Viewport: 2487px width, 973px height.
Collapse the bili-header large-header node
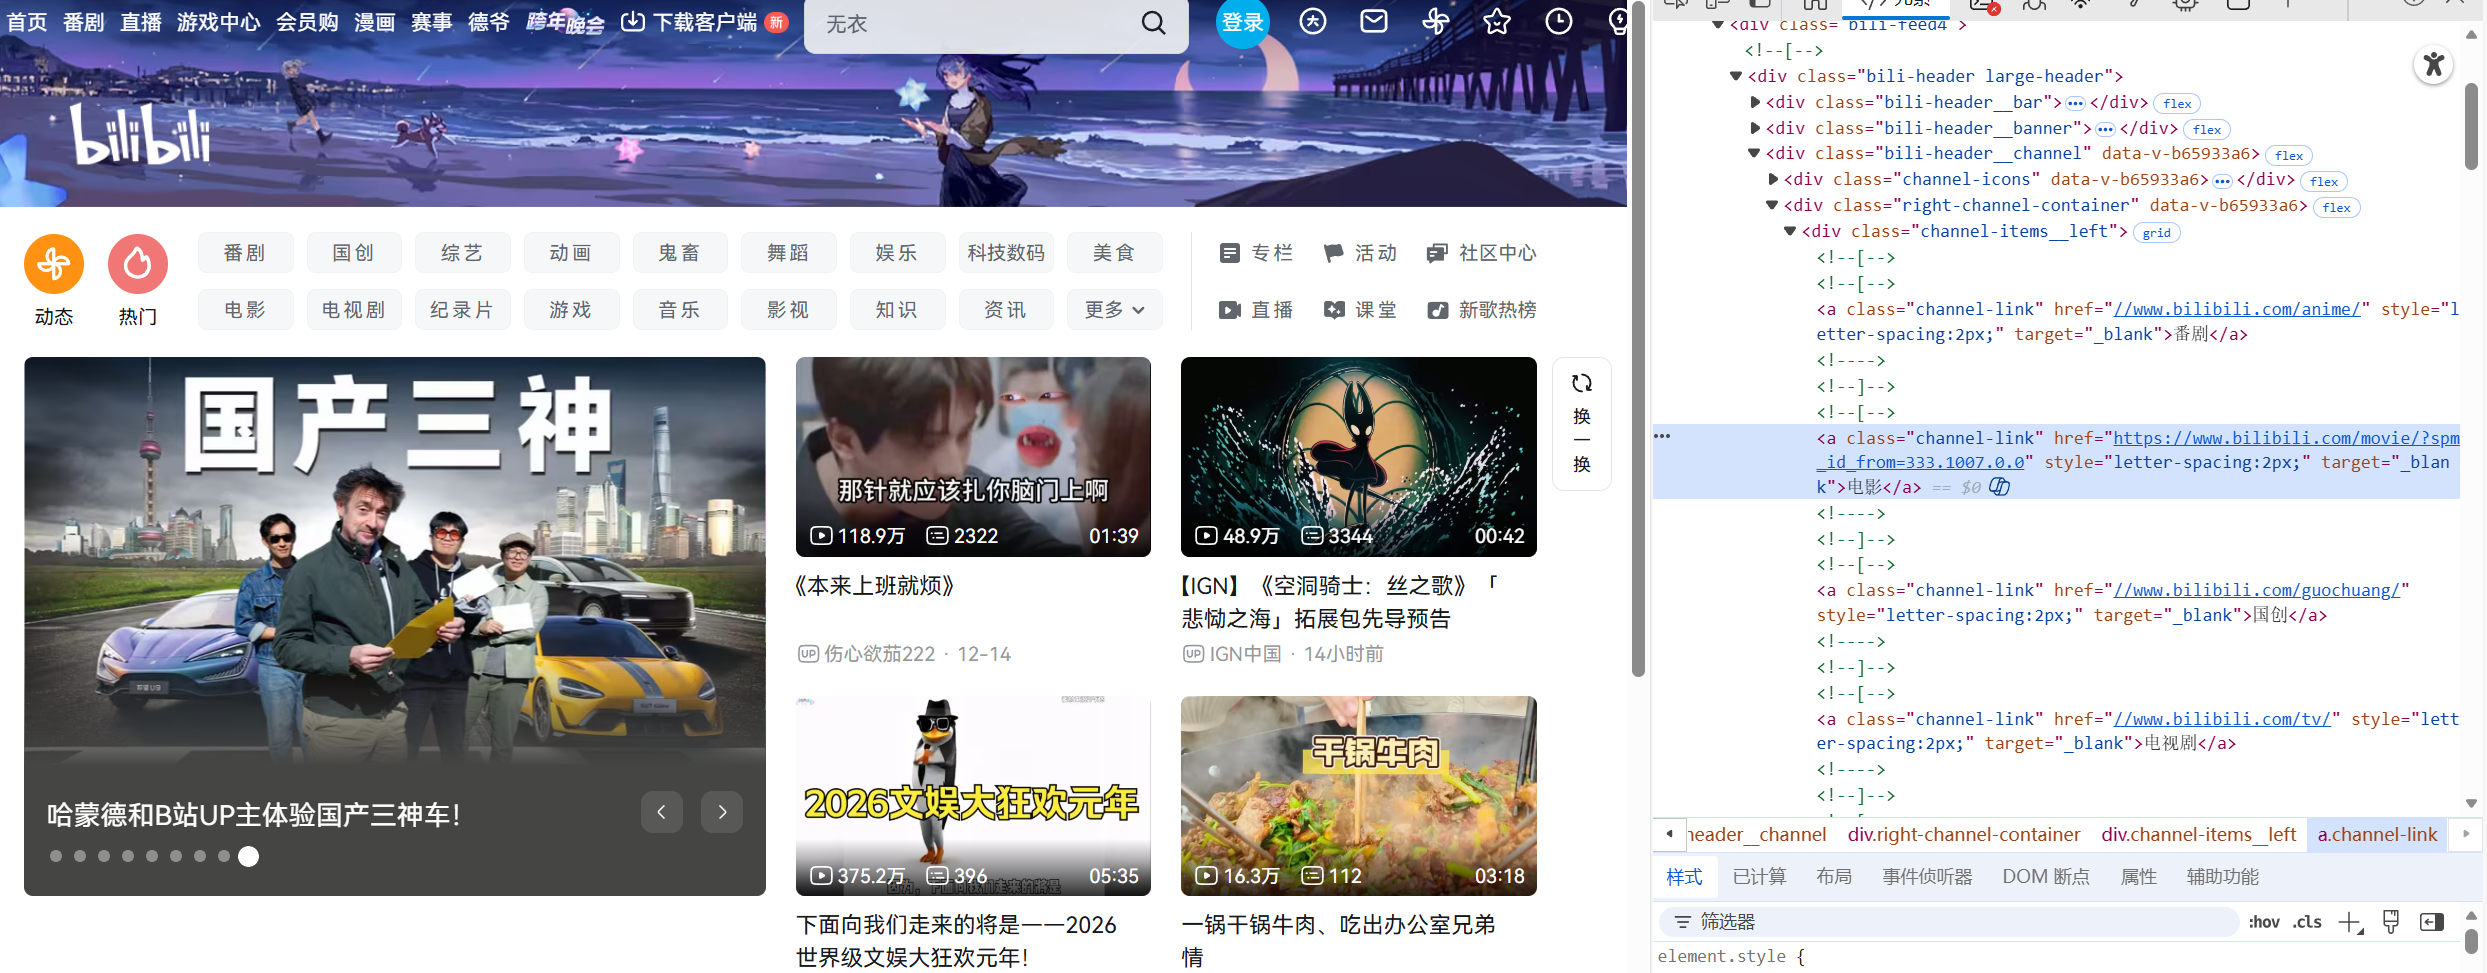click(x=1736, y=76)
